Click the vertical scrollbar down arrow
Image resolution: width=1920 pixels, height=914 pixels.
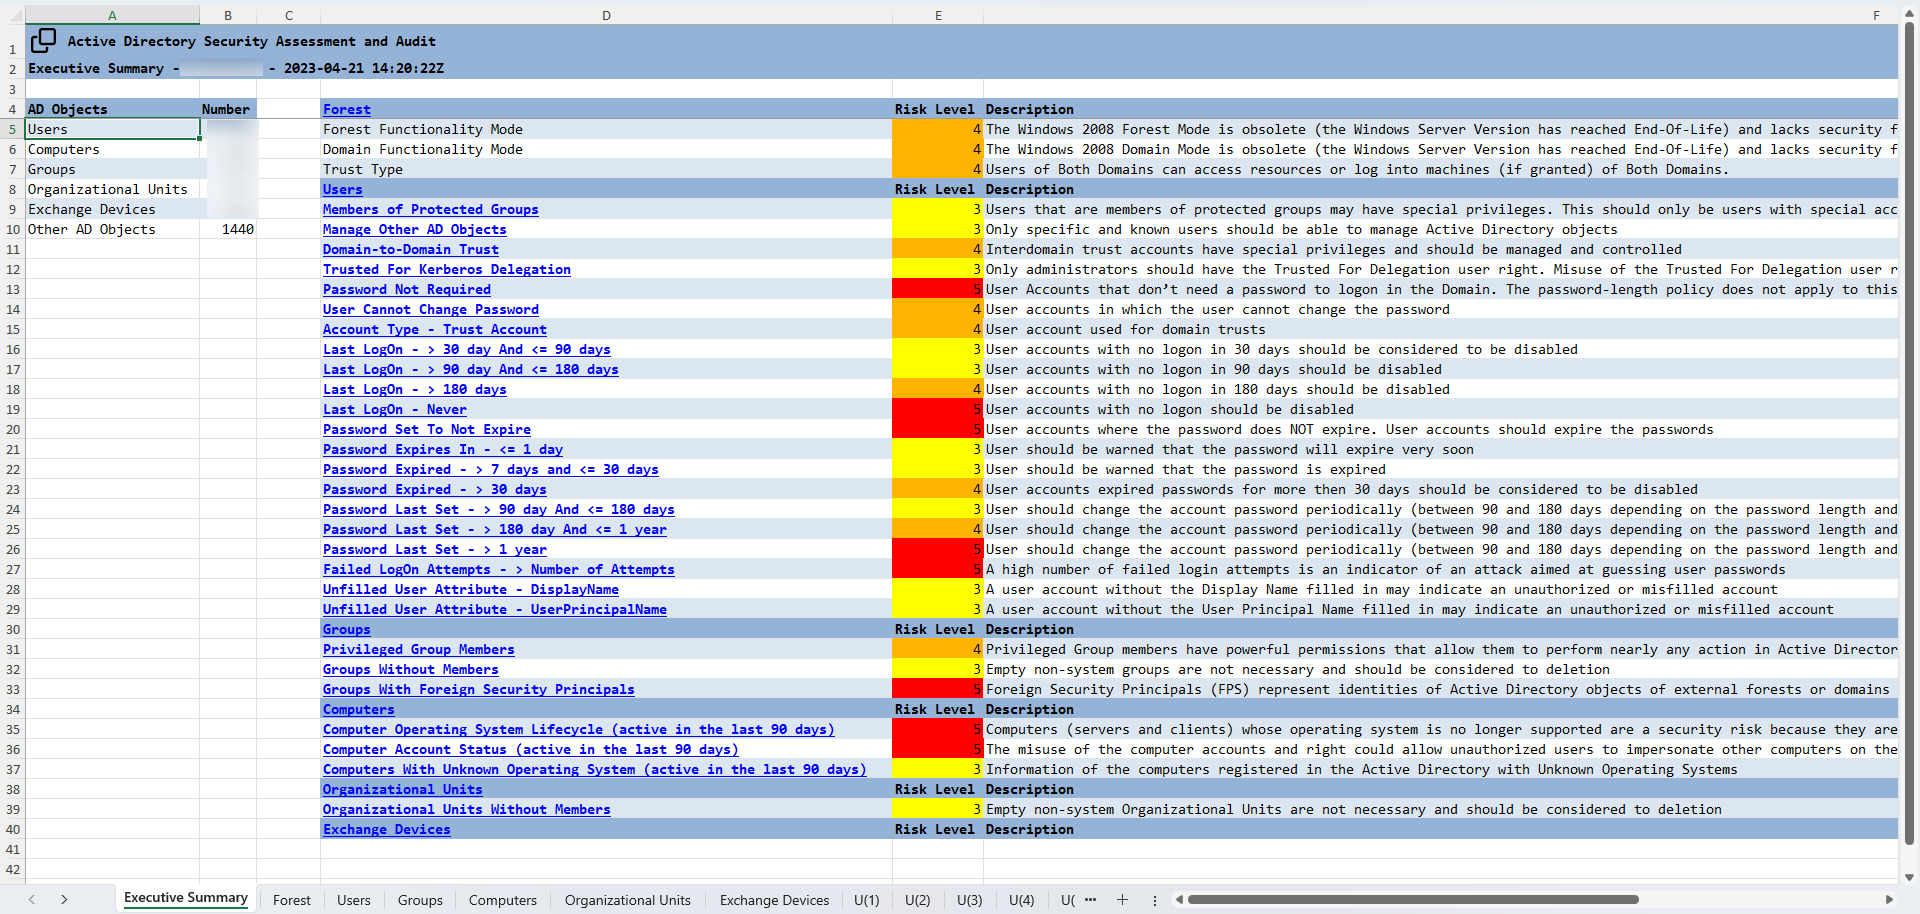(1909, 877)
